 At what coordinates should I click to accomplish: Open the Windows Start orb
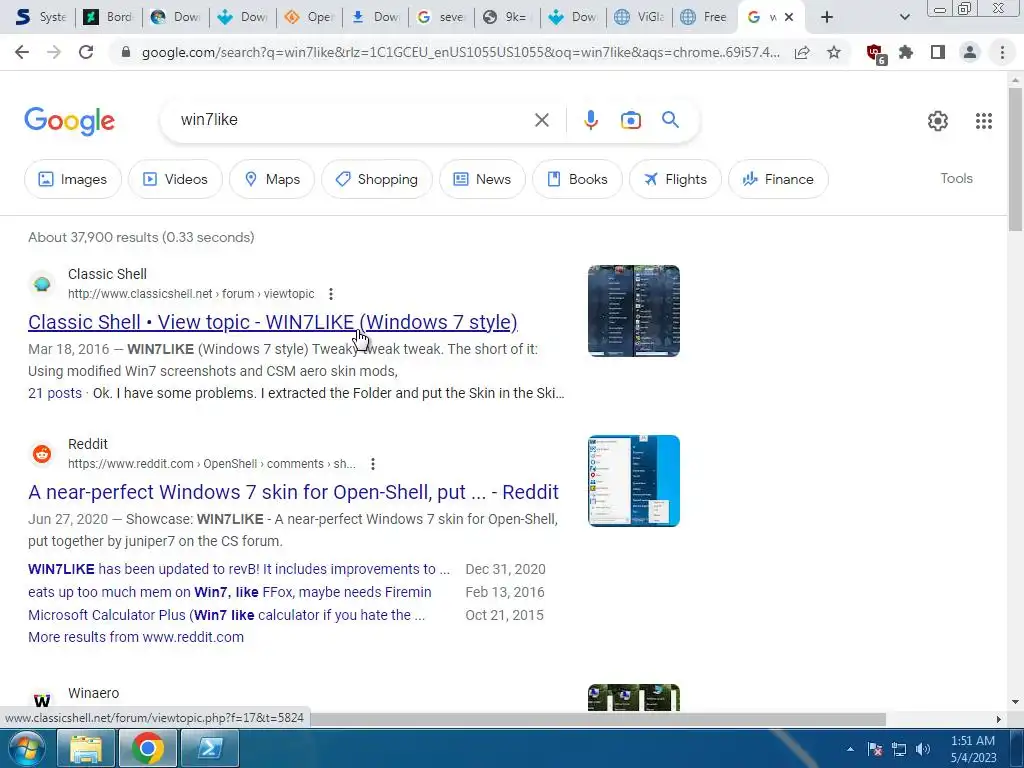26,748
